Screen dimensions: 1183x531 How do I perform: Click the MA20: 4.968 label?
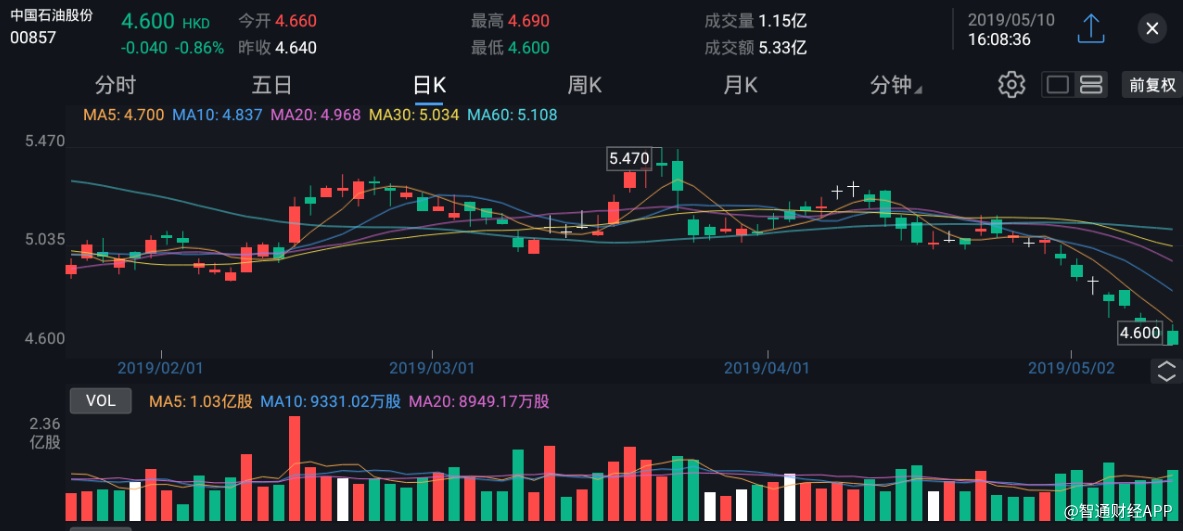[x=315, y=115]
